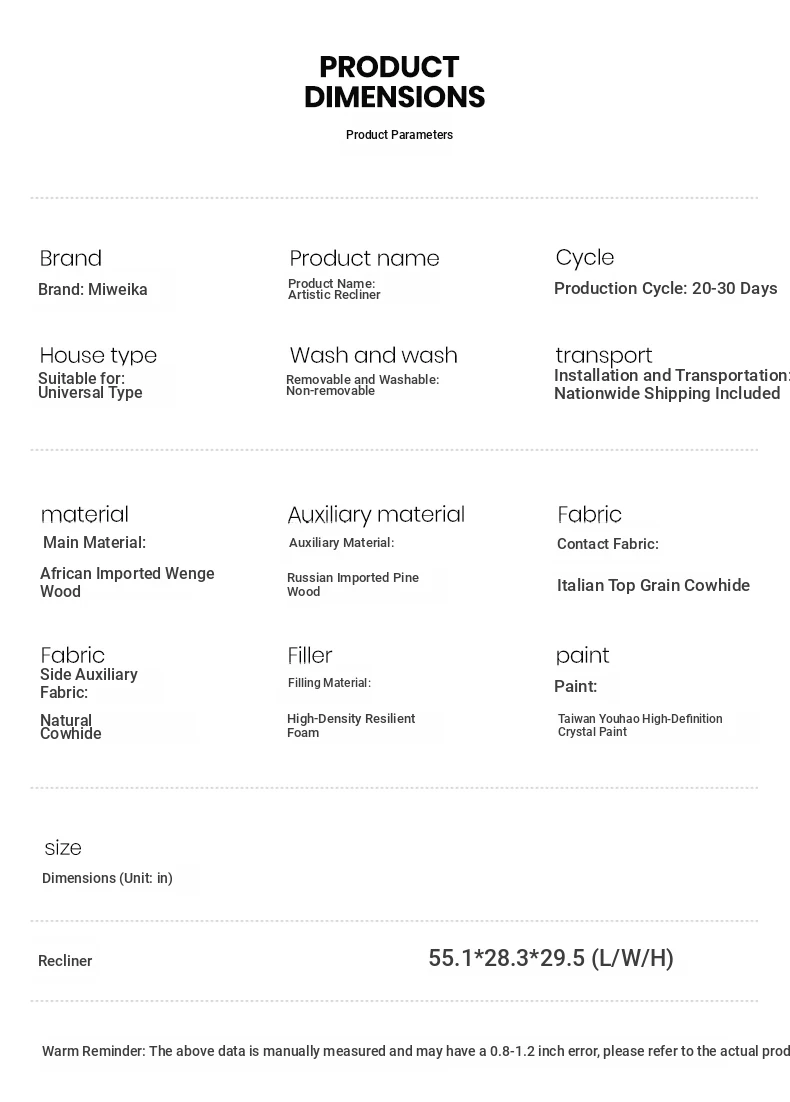Click the African Imported Wenge Wood text
Screen dimensions: 790x1102
(x=126, y=582)
